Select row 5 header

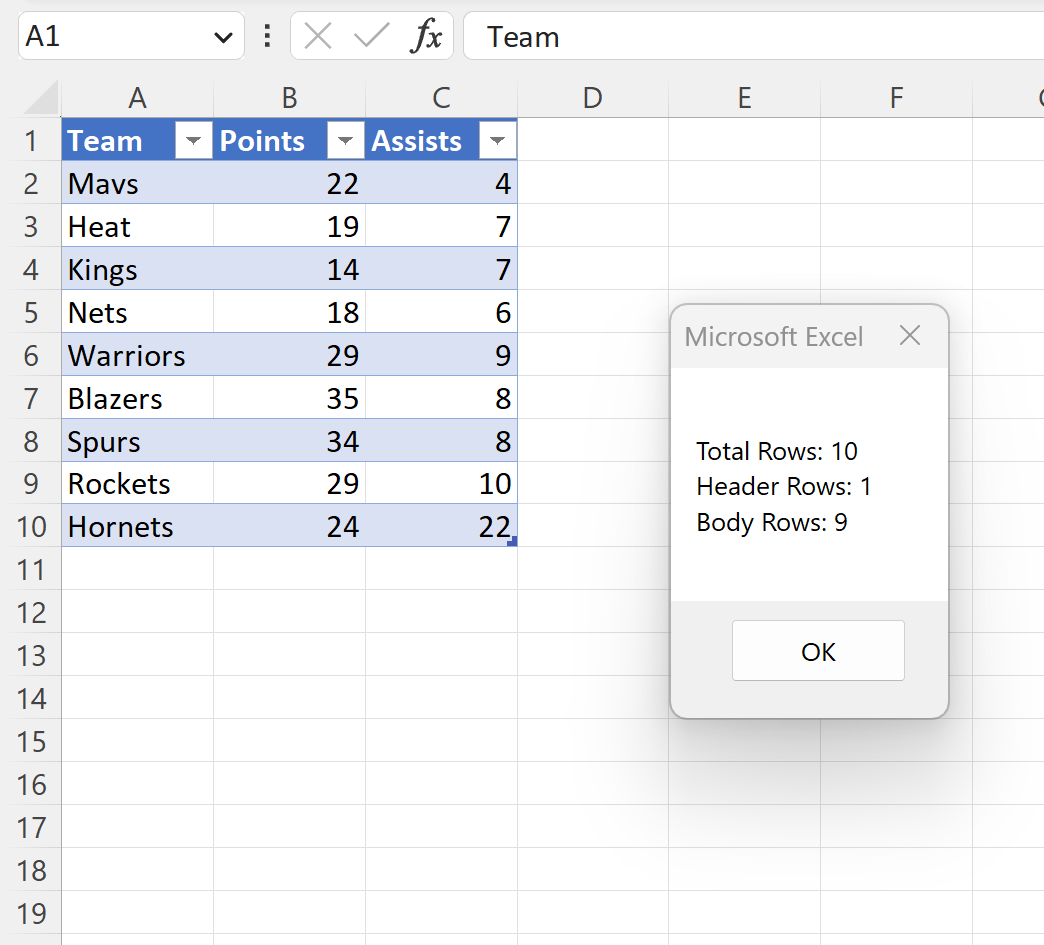[x=31, y=312]
